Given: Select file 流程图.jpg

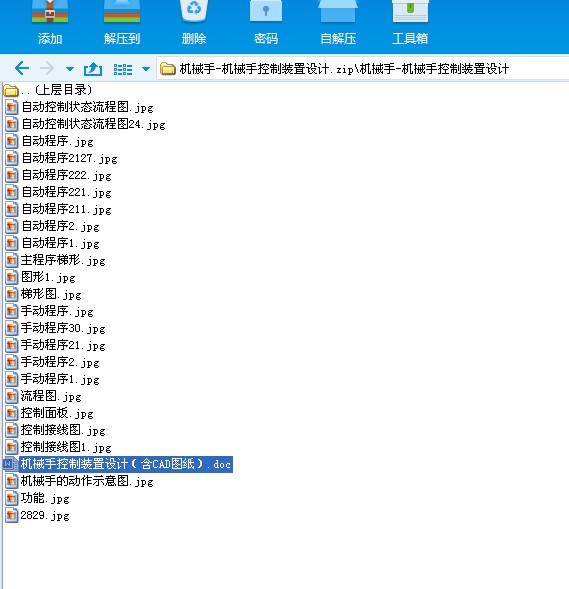Looking at the screenshot, I should [x=44, y=396].
